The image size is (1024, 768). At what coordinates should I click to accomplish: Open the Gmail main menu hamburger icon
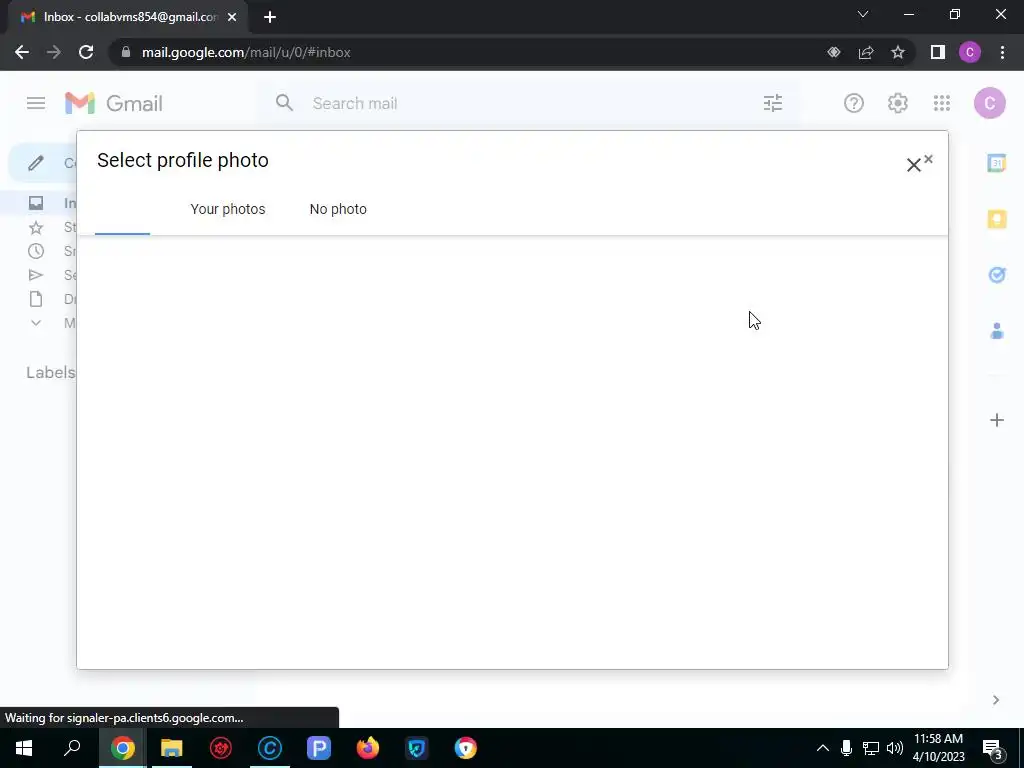(36, 103)
